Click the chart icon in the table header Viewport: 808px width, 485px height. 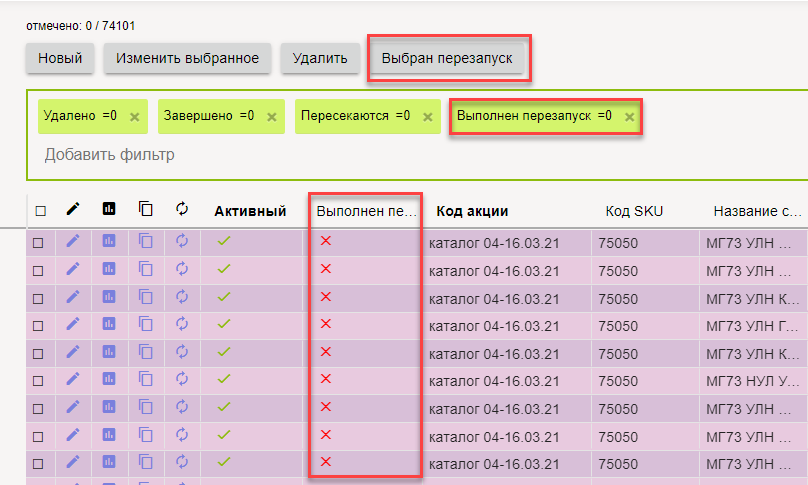[x=109, y=210]
